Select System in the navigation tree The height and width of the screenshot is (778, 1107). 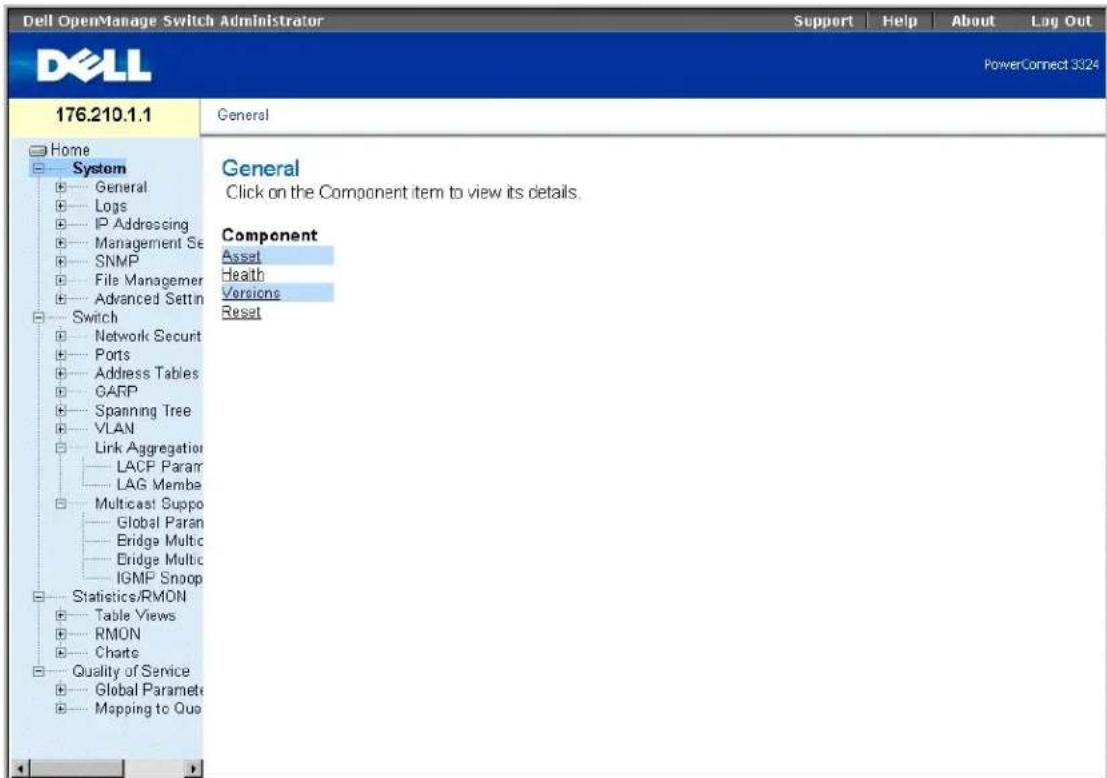99,168
